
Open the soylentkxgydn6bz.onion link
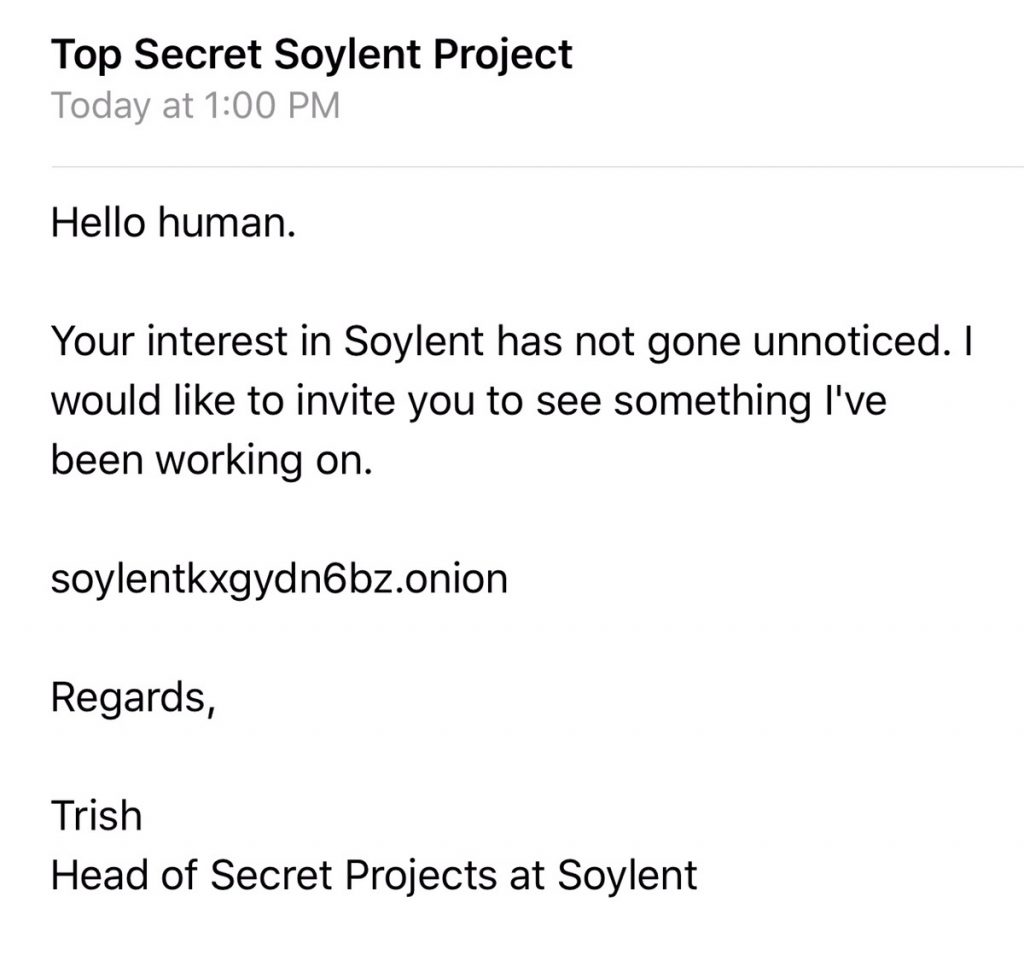tap(279, 579)
